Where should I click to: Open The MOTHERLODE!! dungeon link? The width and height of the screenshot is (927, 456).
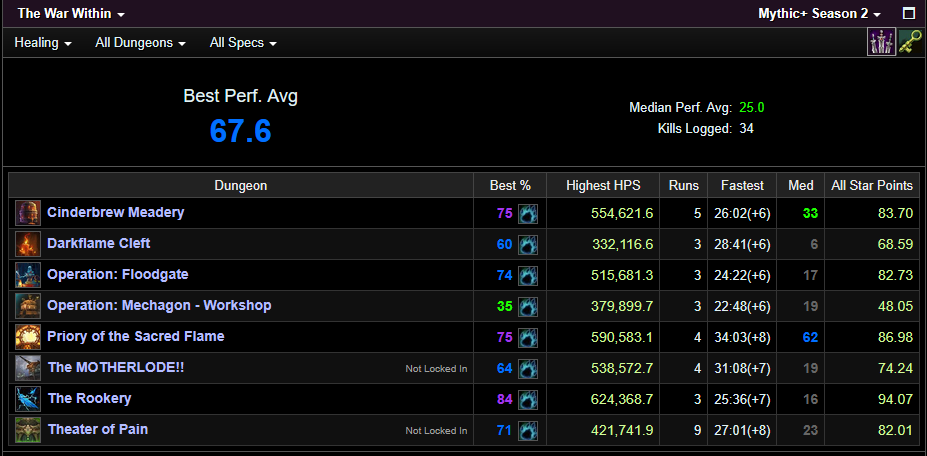click(x=116, y=367)
